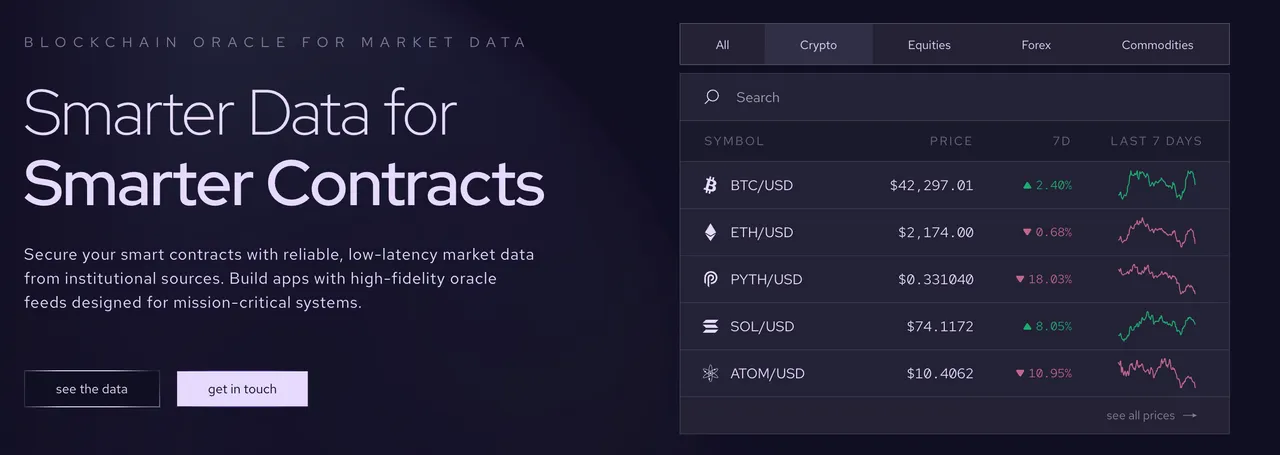
Task: Click the Pyth logo icon beside PYTH/USD
Action: click(x=711, y=279)
